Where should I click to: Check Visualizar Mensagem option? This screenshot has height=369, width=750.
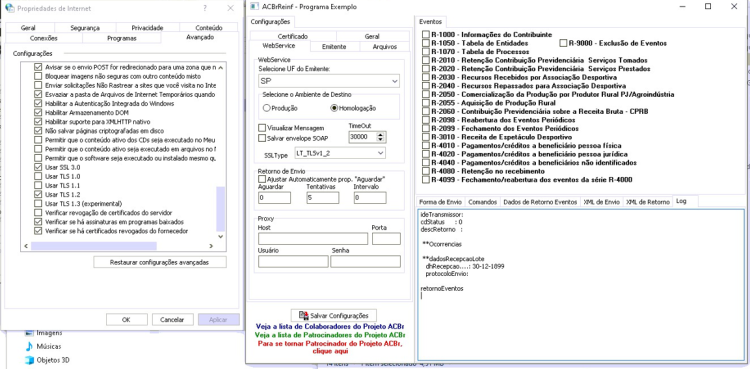262,128
